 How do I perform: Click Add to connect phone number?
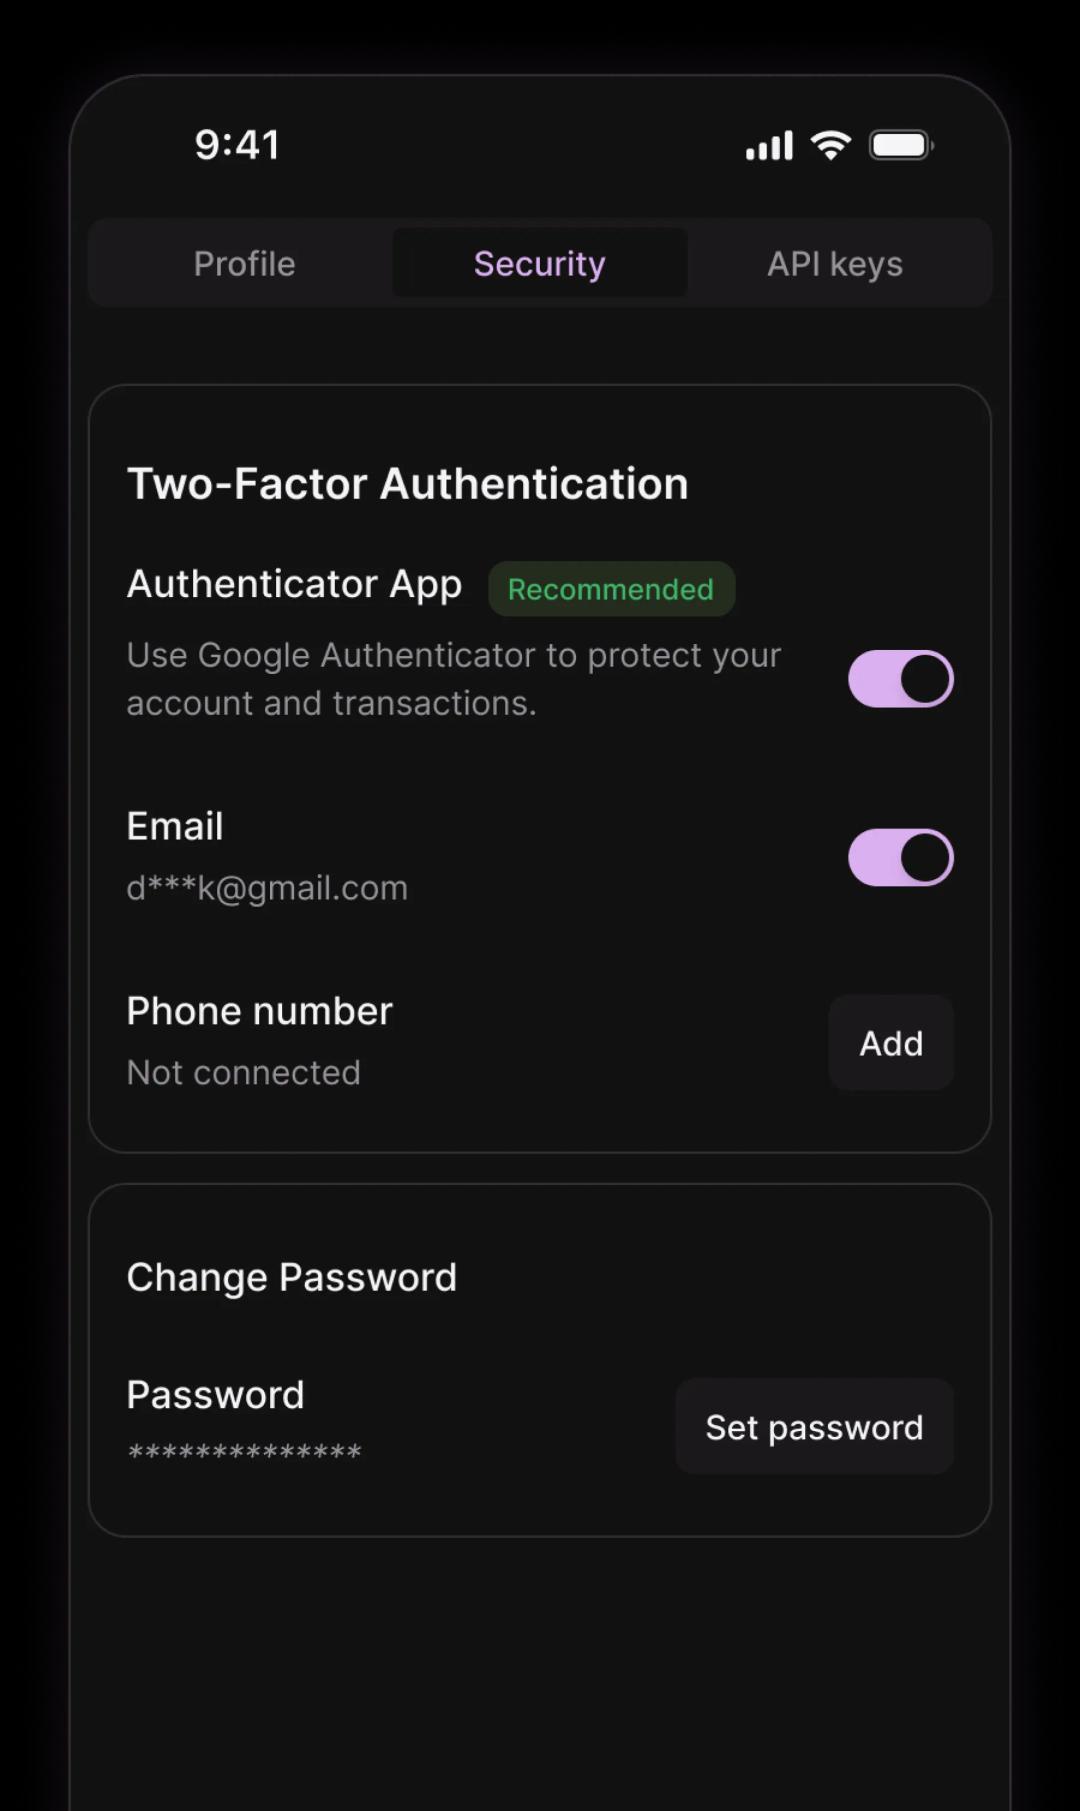[x=890, y=1043]
